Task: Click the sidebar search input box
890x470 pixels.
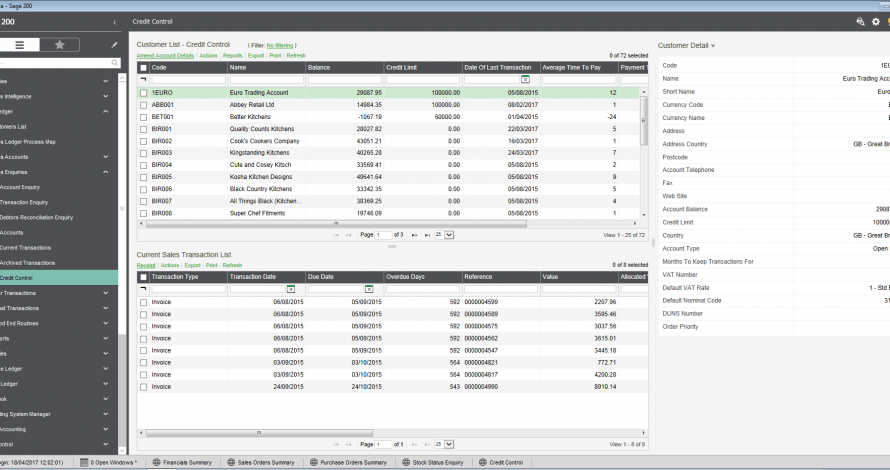Action: pyautogui.click(x=55, y=62)
